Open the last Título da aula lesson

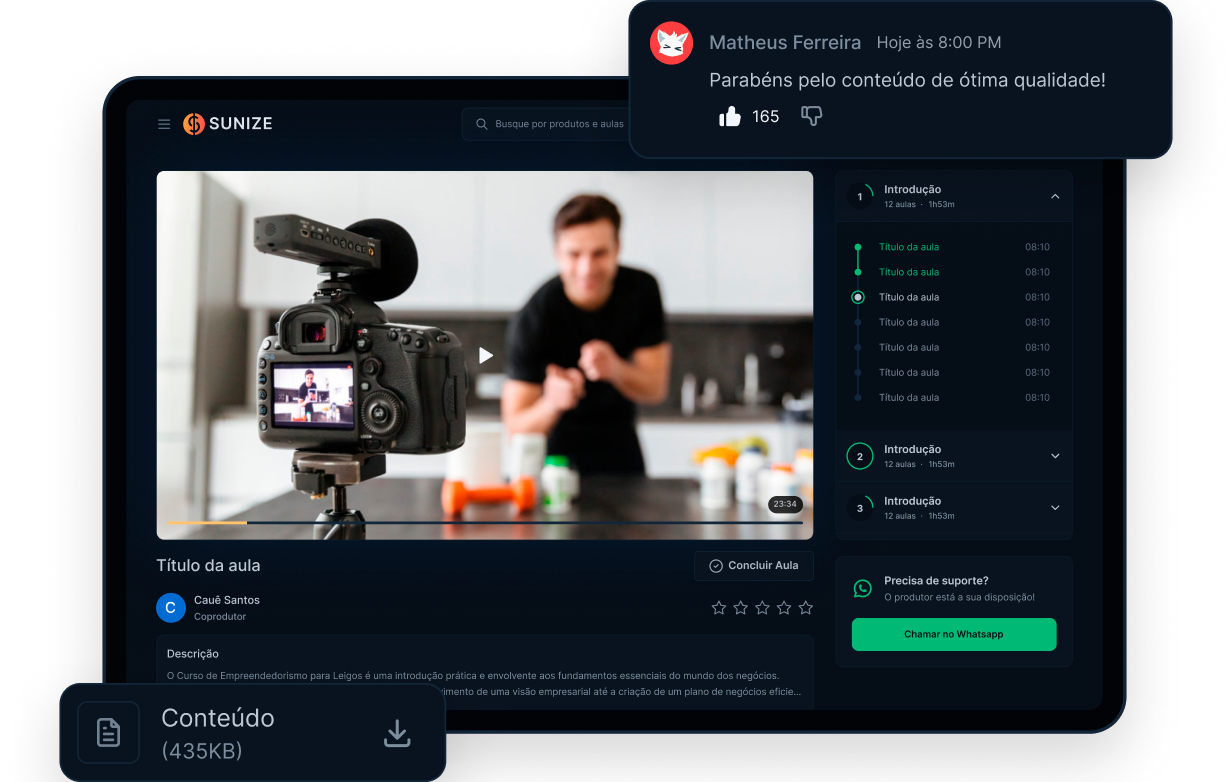pos(908,398)
